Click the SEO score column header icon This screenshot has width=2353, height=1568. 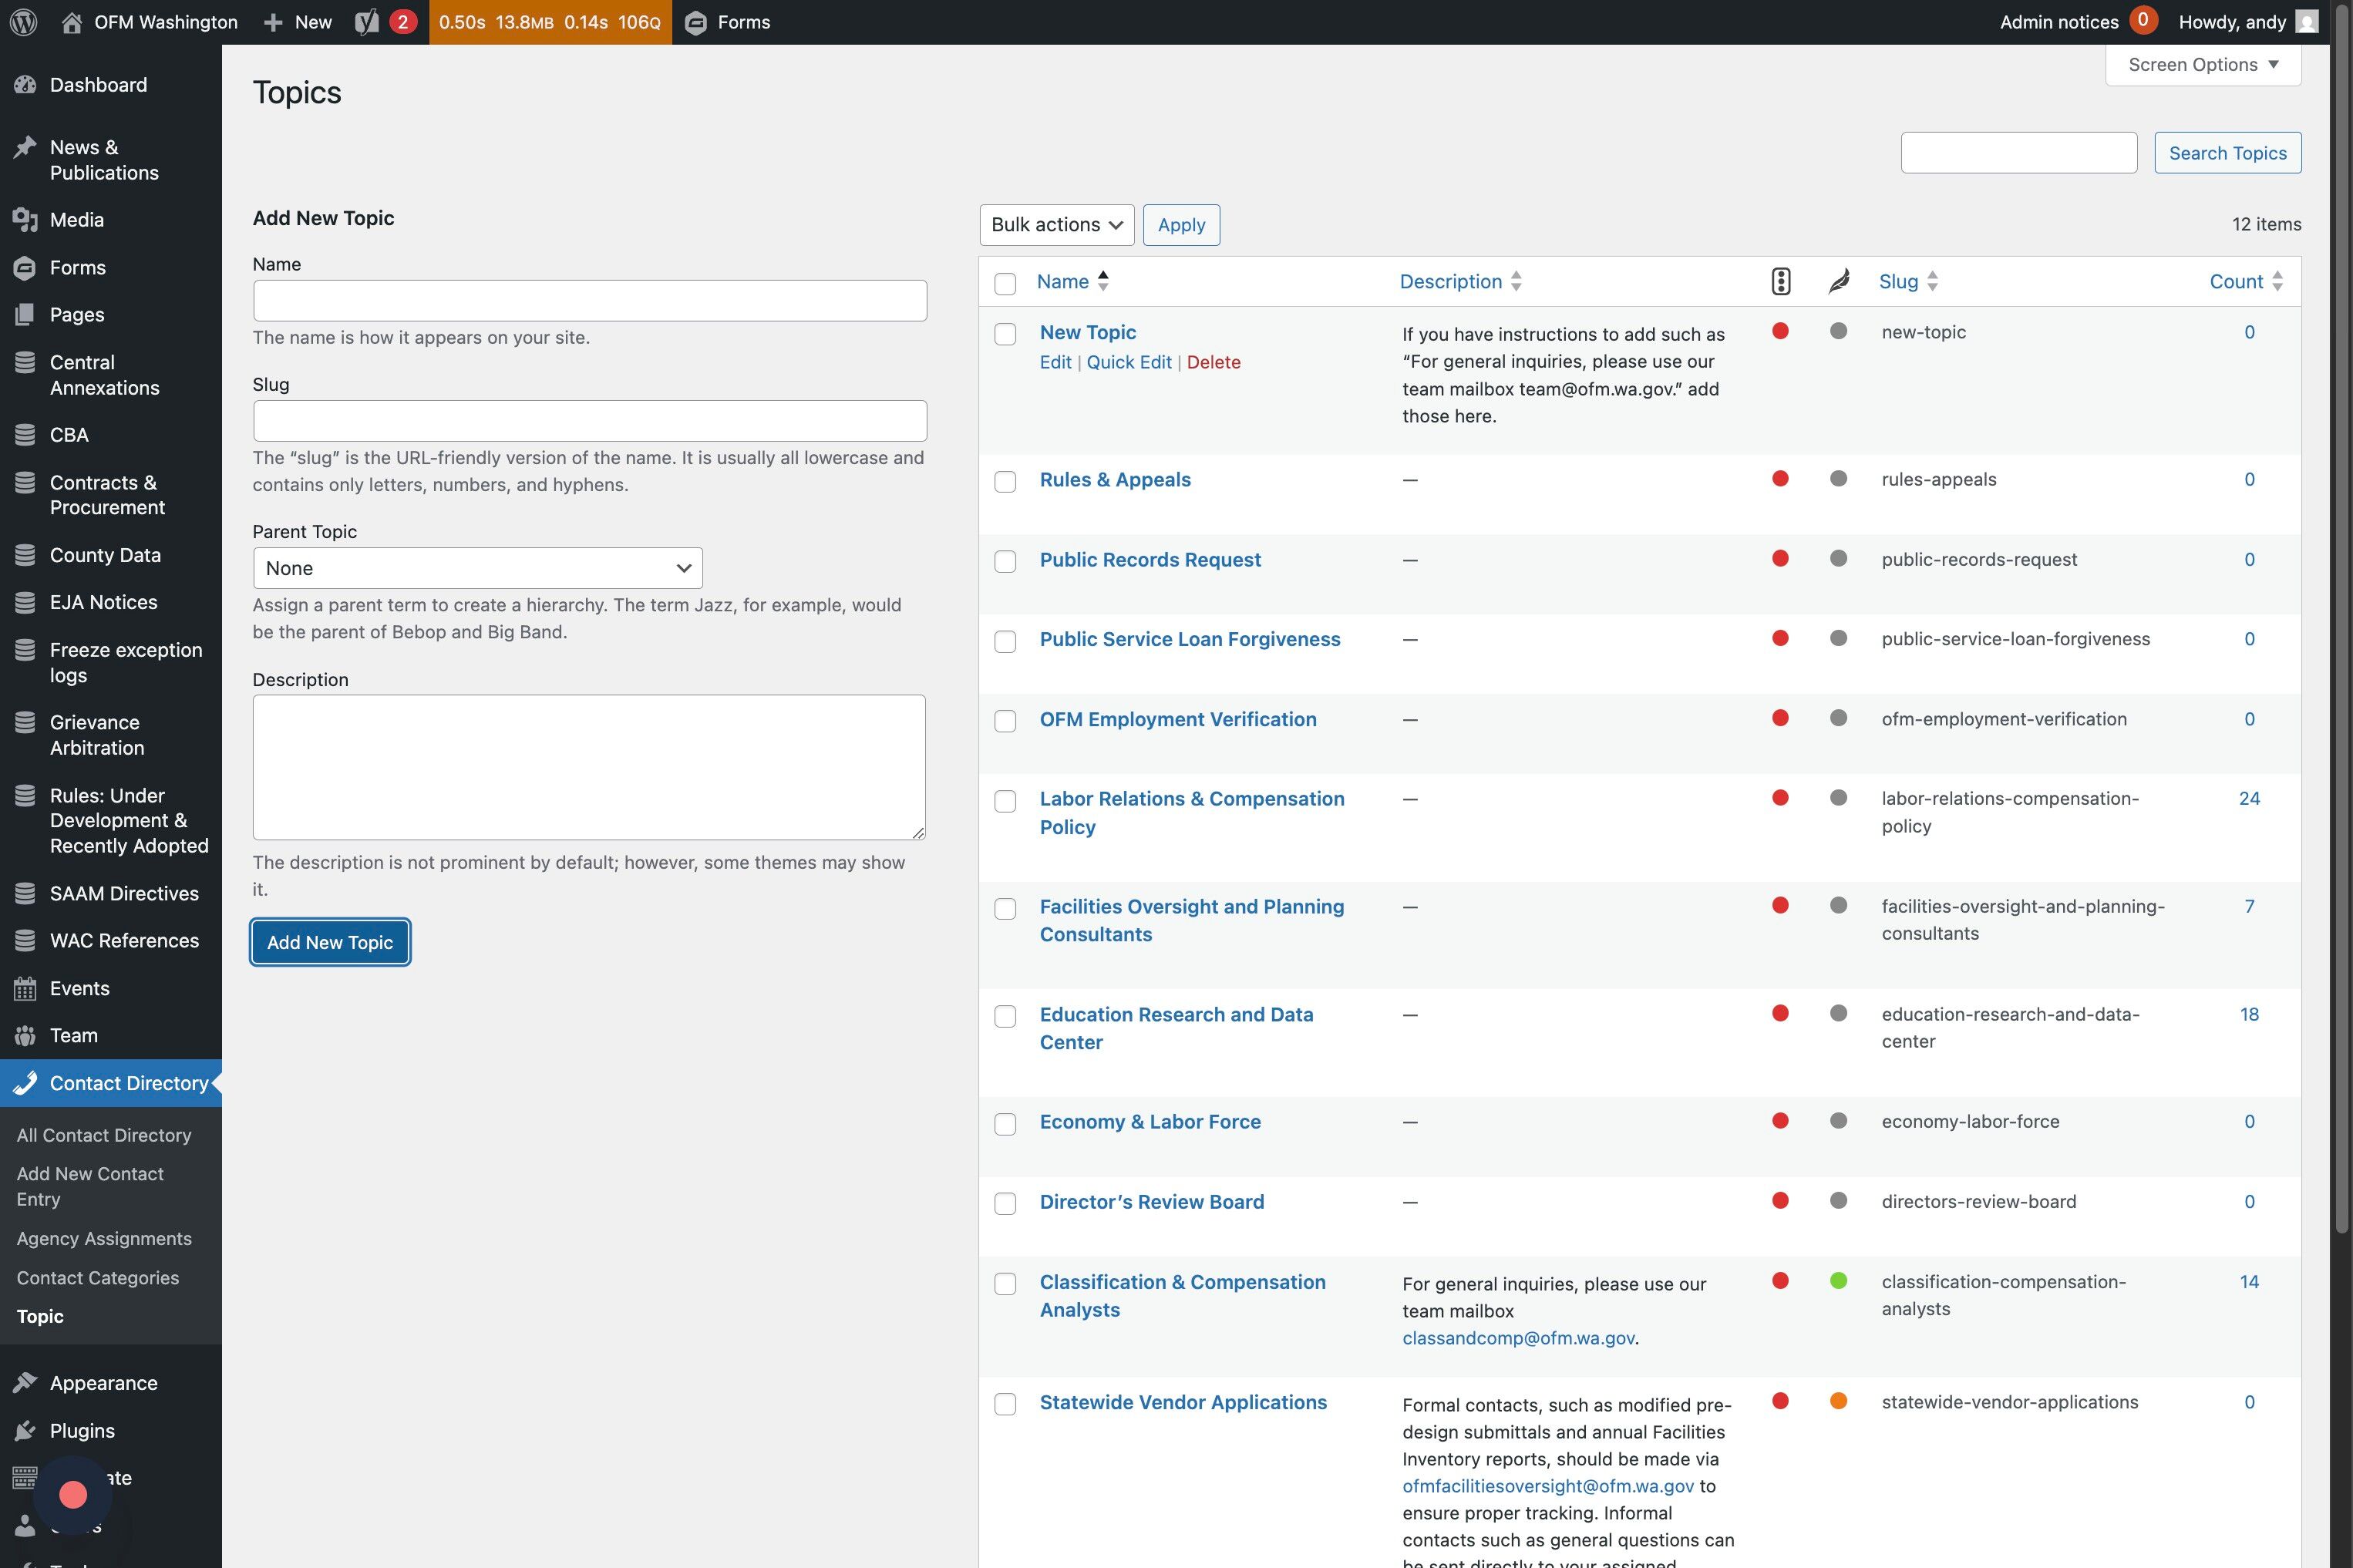tap(1780, 281)
